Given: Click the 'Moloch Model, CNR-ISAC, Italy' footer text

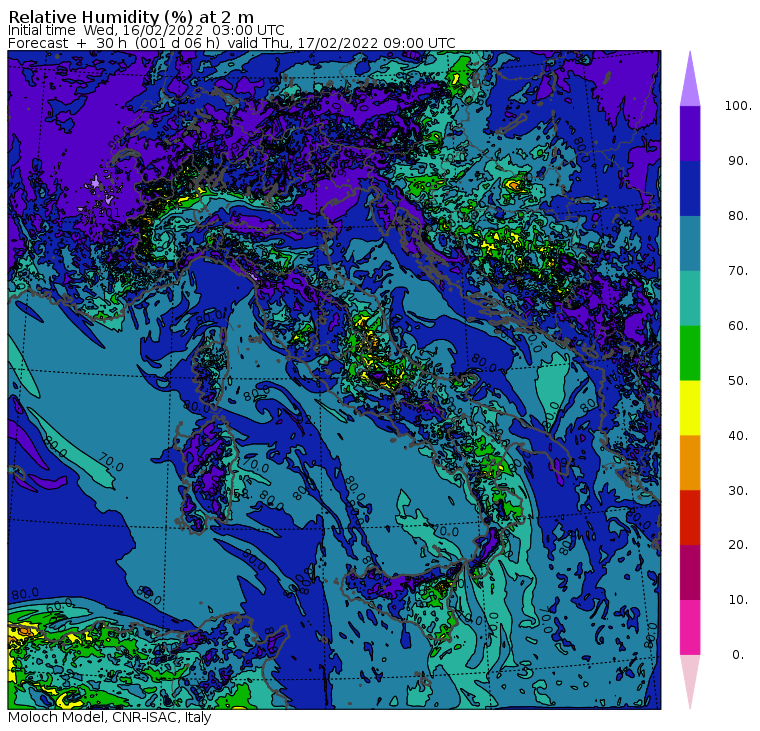Looking at the screenshot, I should 110,717.
